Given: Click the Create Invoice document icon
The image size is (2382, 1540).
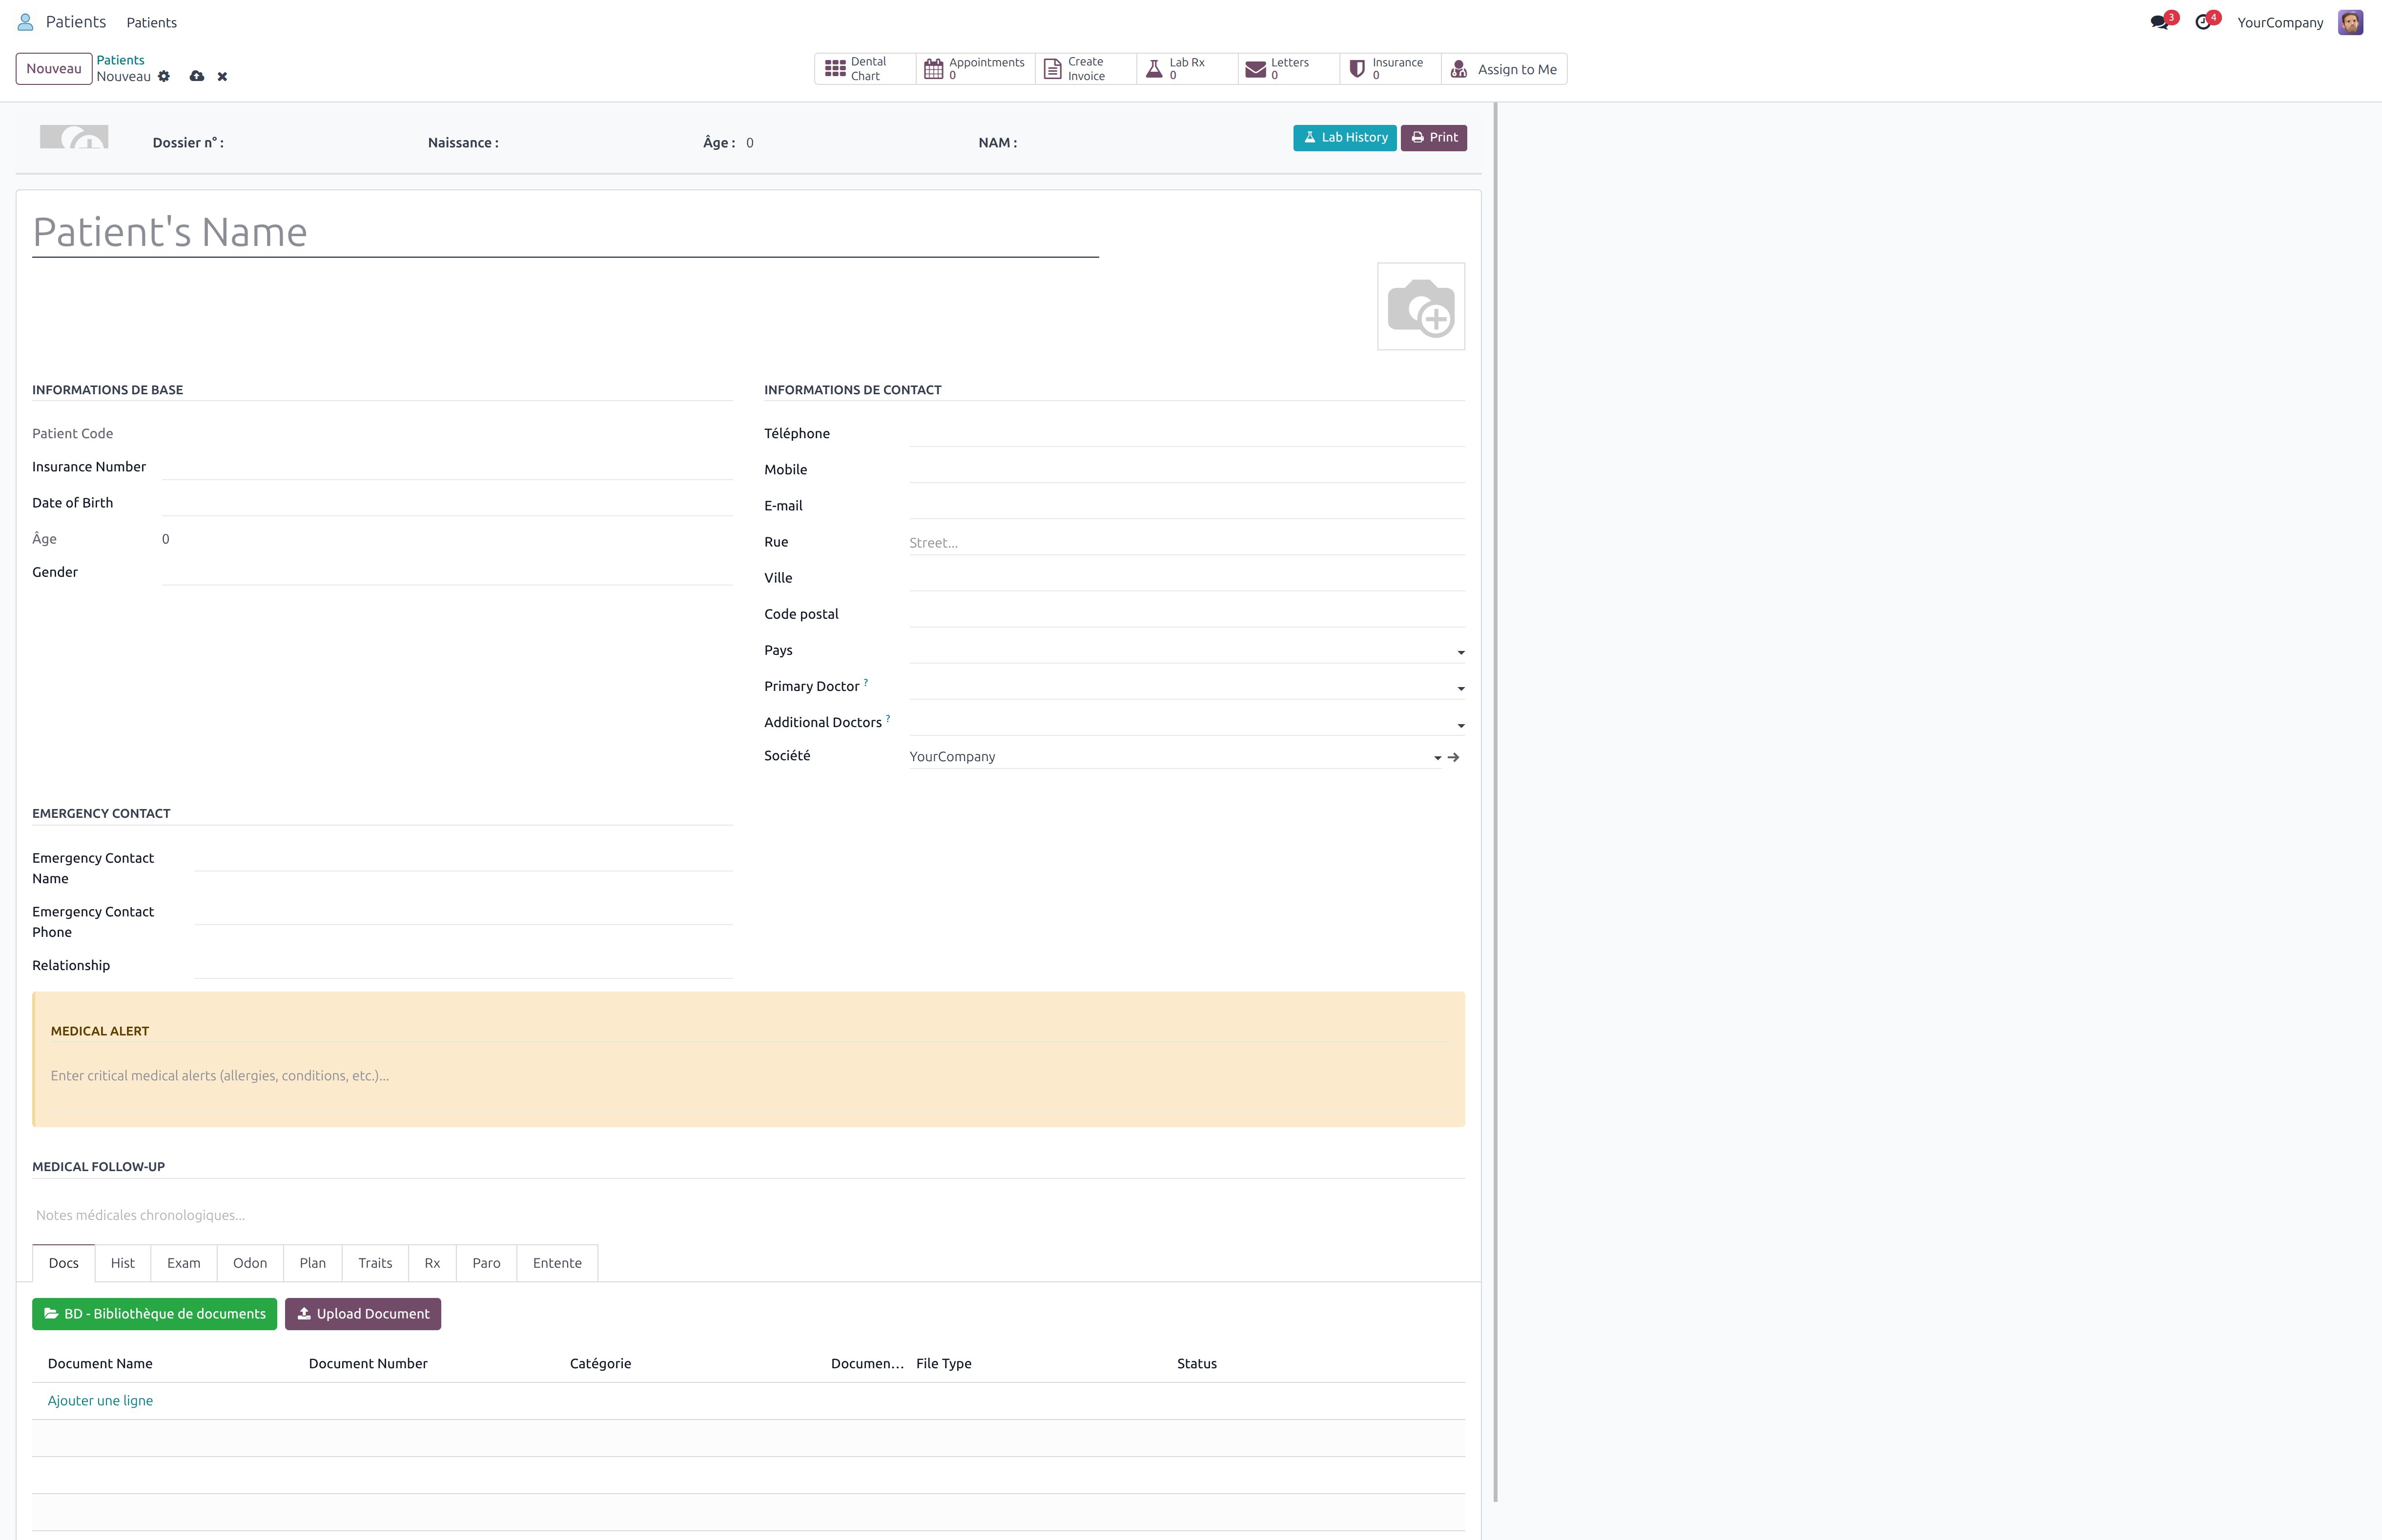Looking at the screenshot, I should click(1052, 69).
